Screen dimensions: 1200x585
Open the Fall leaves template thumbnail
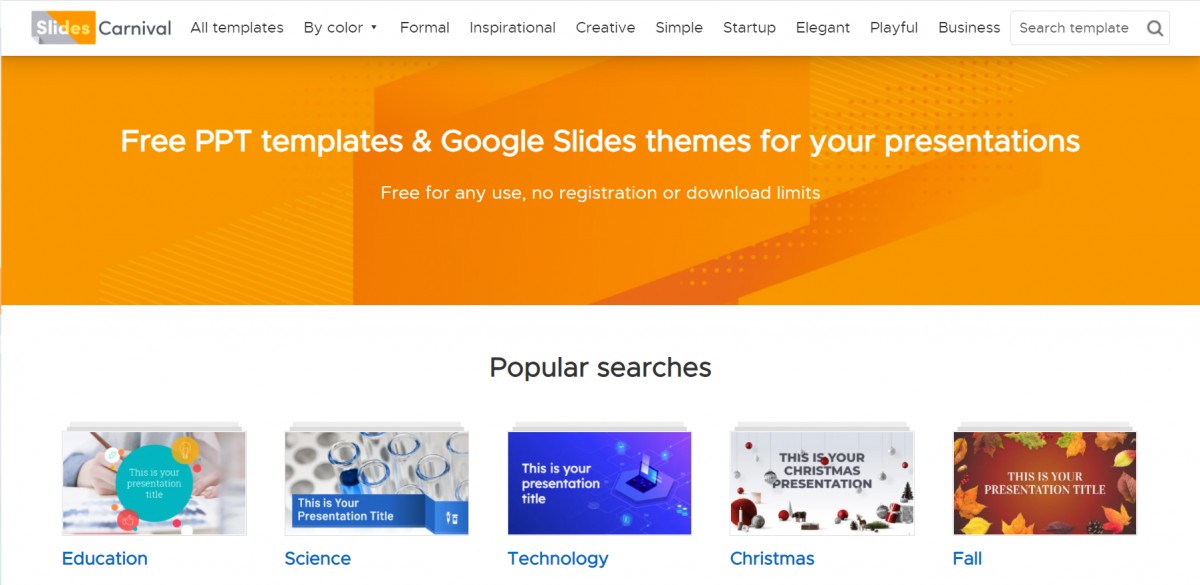(1045, 483)
